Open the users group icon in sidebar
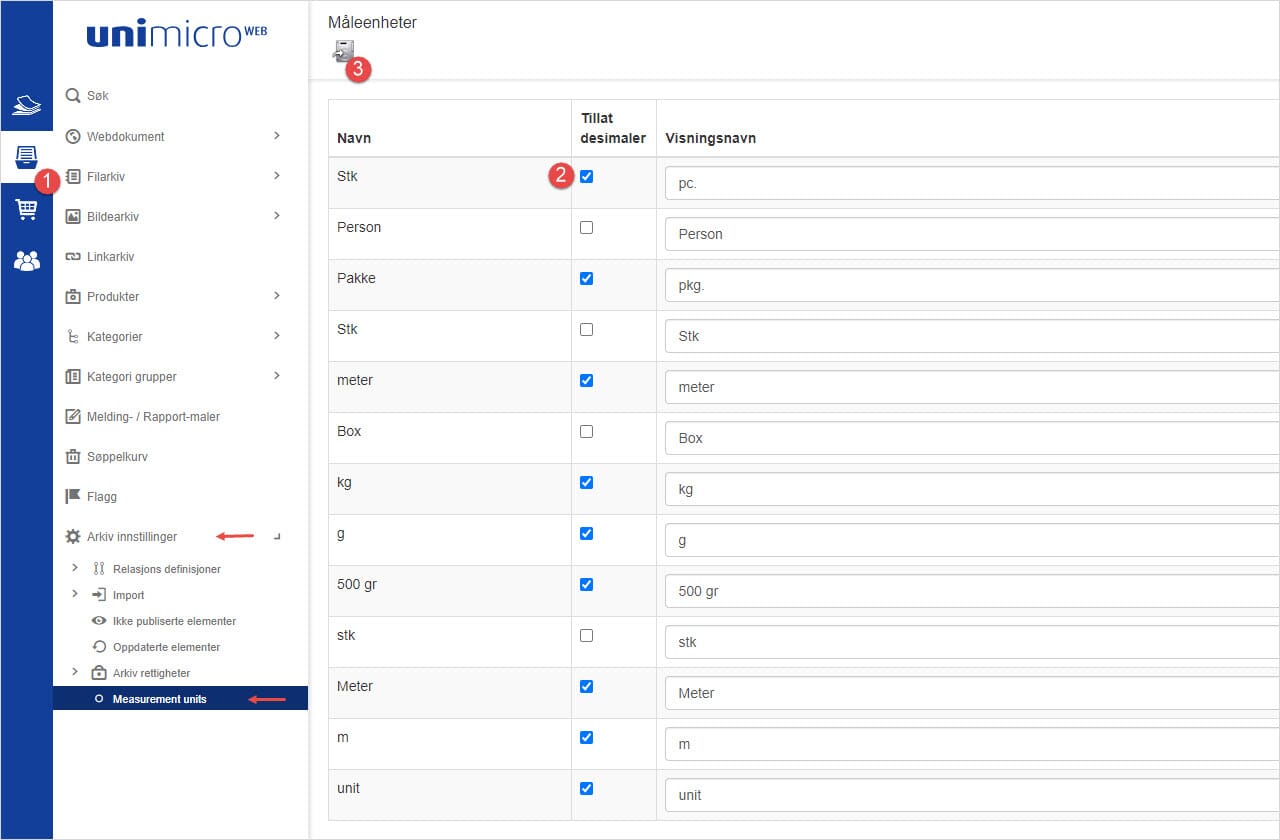The height and width of the screenshot is (840, 1280). point(26,261)
